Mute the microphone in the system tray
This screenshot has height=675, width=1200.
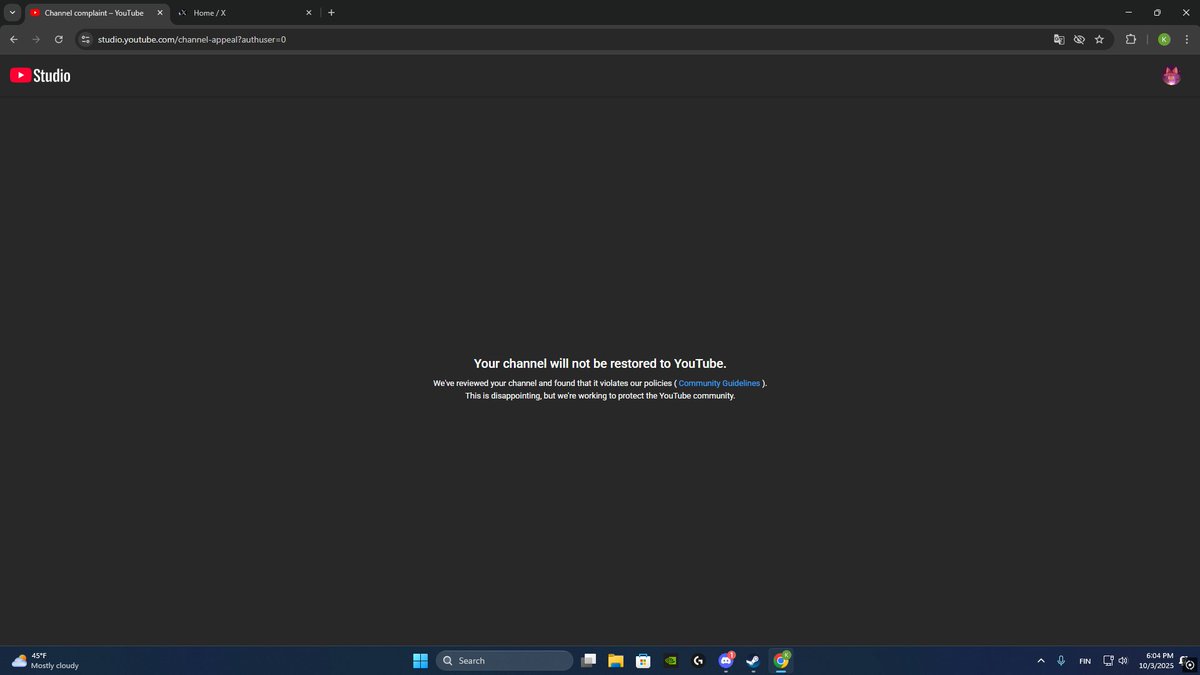click(1061, 660)
